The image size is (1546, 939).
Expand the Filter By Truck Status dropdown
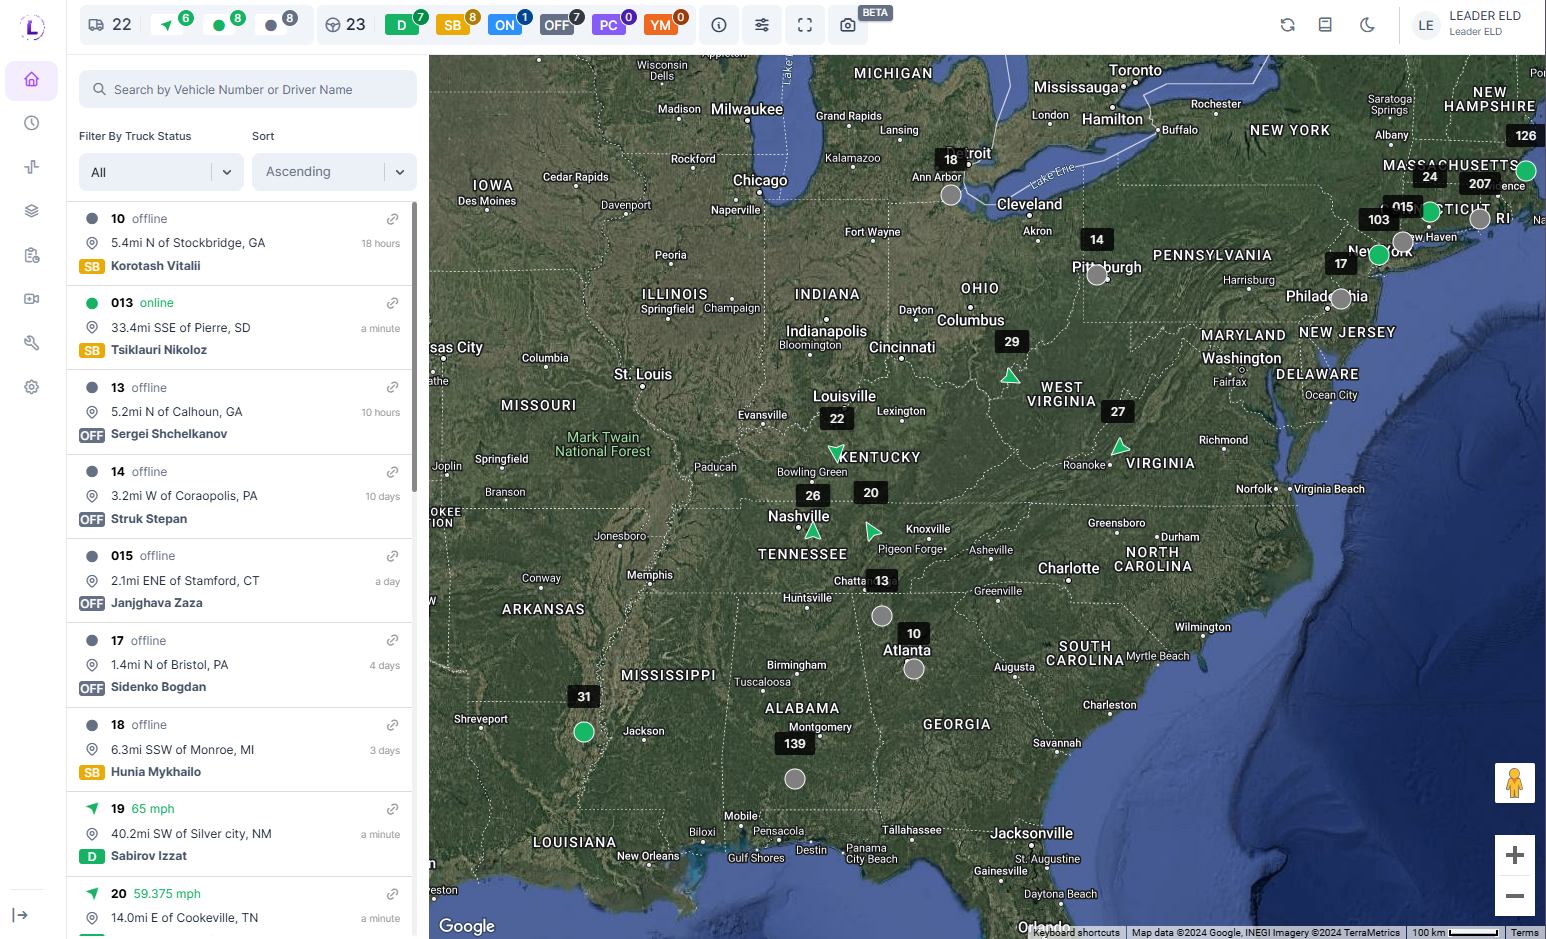pos(162,172)
